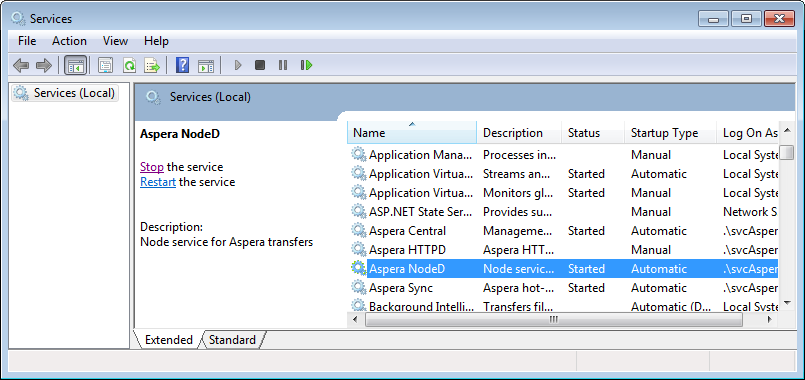Open the View menu
Image resolution: width=805 pixels, height=380 pixels.
click(116, 41)
